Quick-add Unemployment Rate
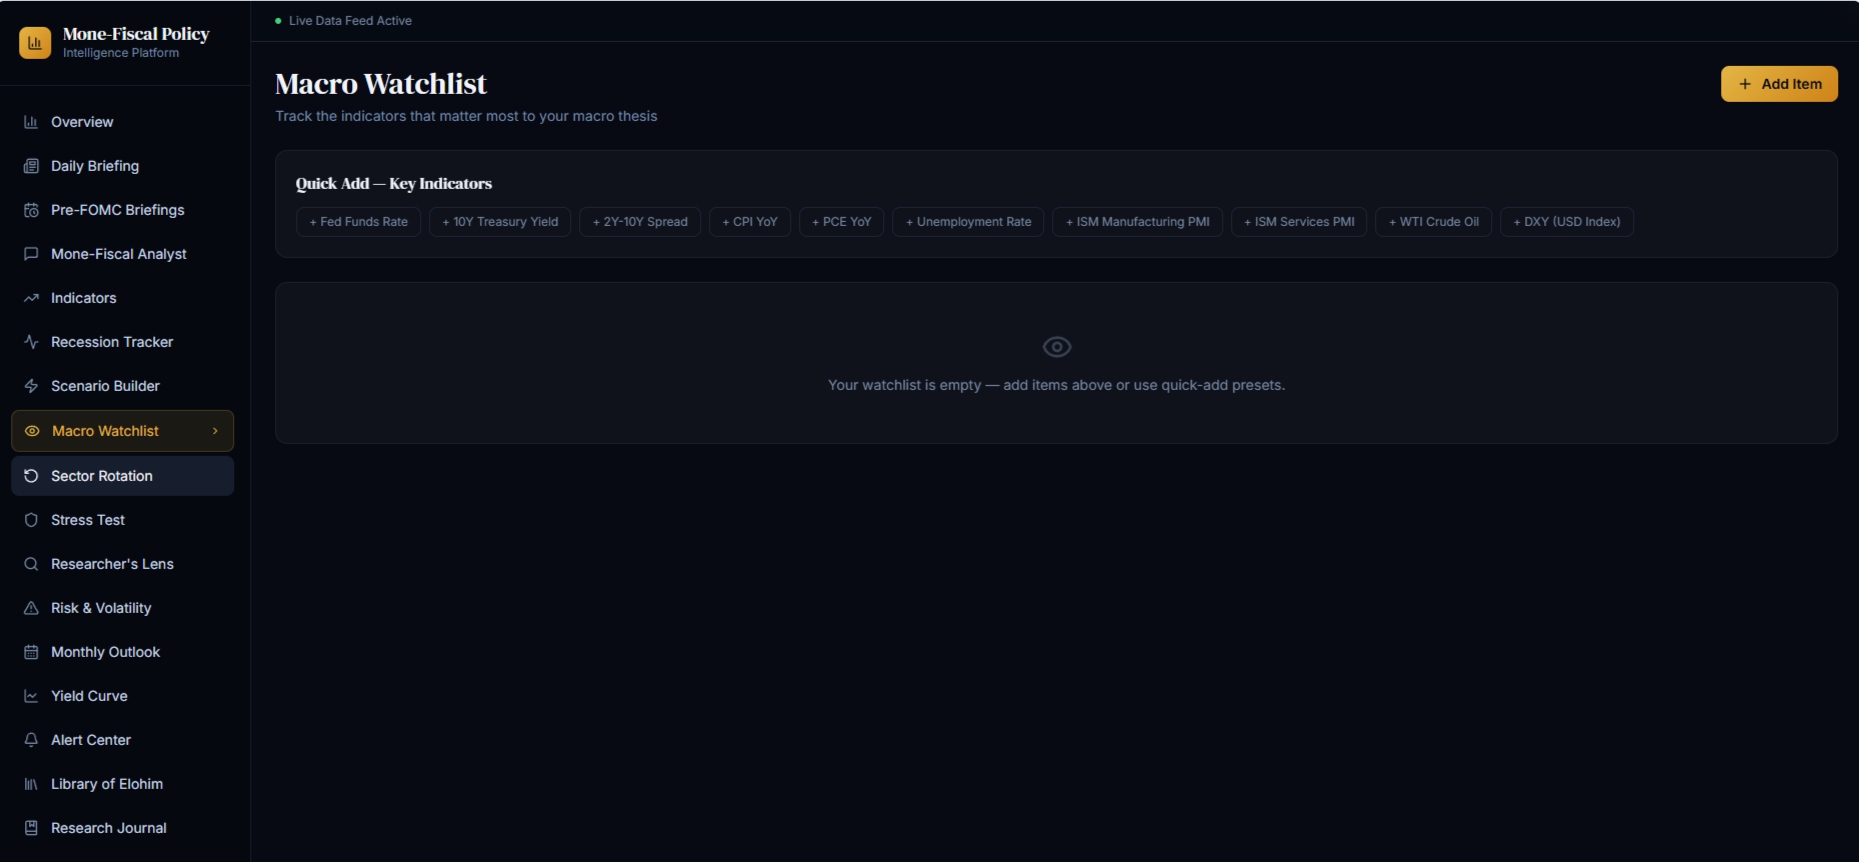Image resolution: width=1859 pixels, height=862 pixels. [968, 222]
